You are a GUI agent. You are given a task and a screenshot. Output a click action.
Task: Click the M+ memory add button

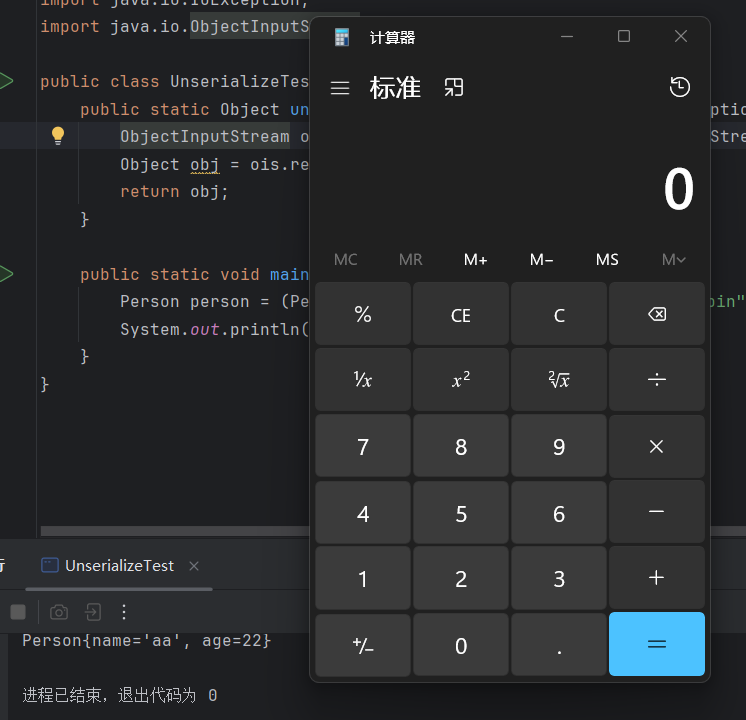click(x=475, y=260)
